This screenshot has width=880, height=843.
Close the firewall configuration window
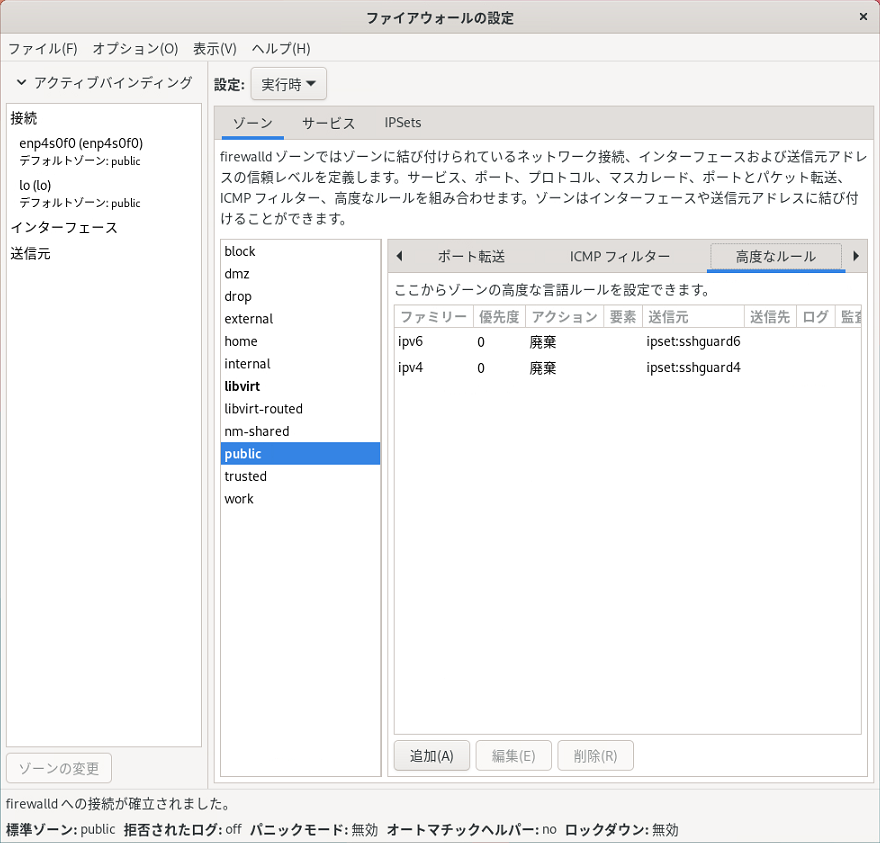(x=862, y=17)
